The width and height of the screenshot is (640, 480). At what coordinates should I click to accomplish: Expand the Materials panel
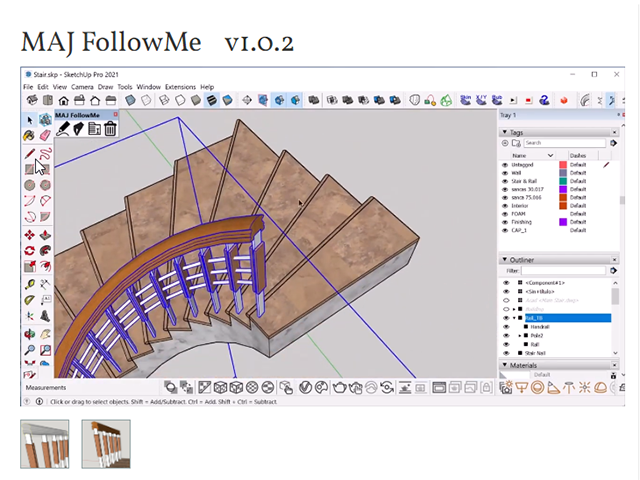[504, 365]
